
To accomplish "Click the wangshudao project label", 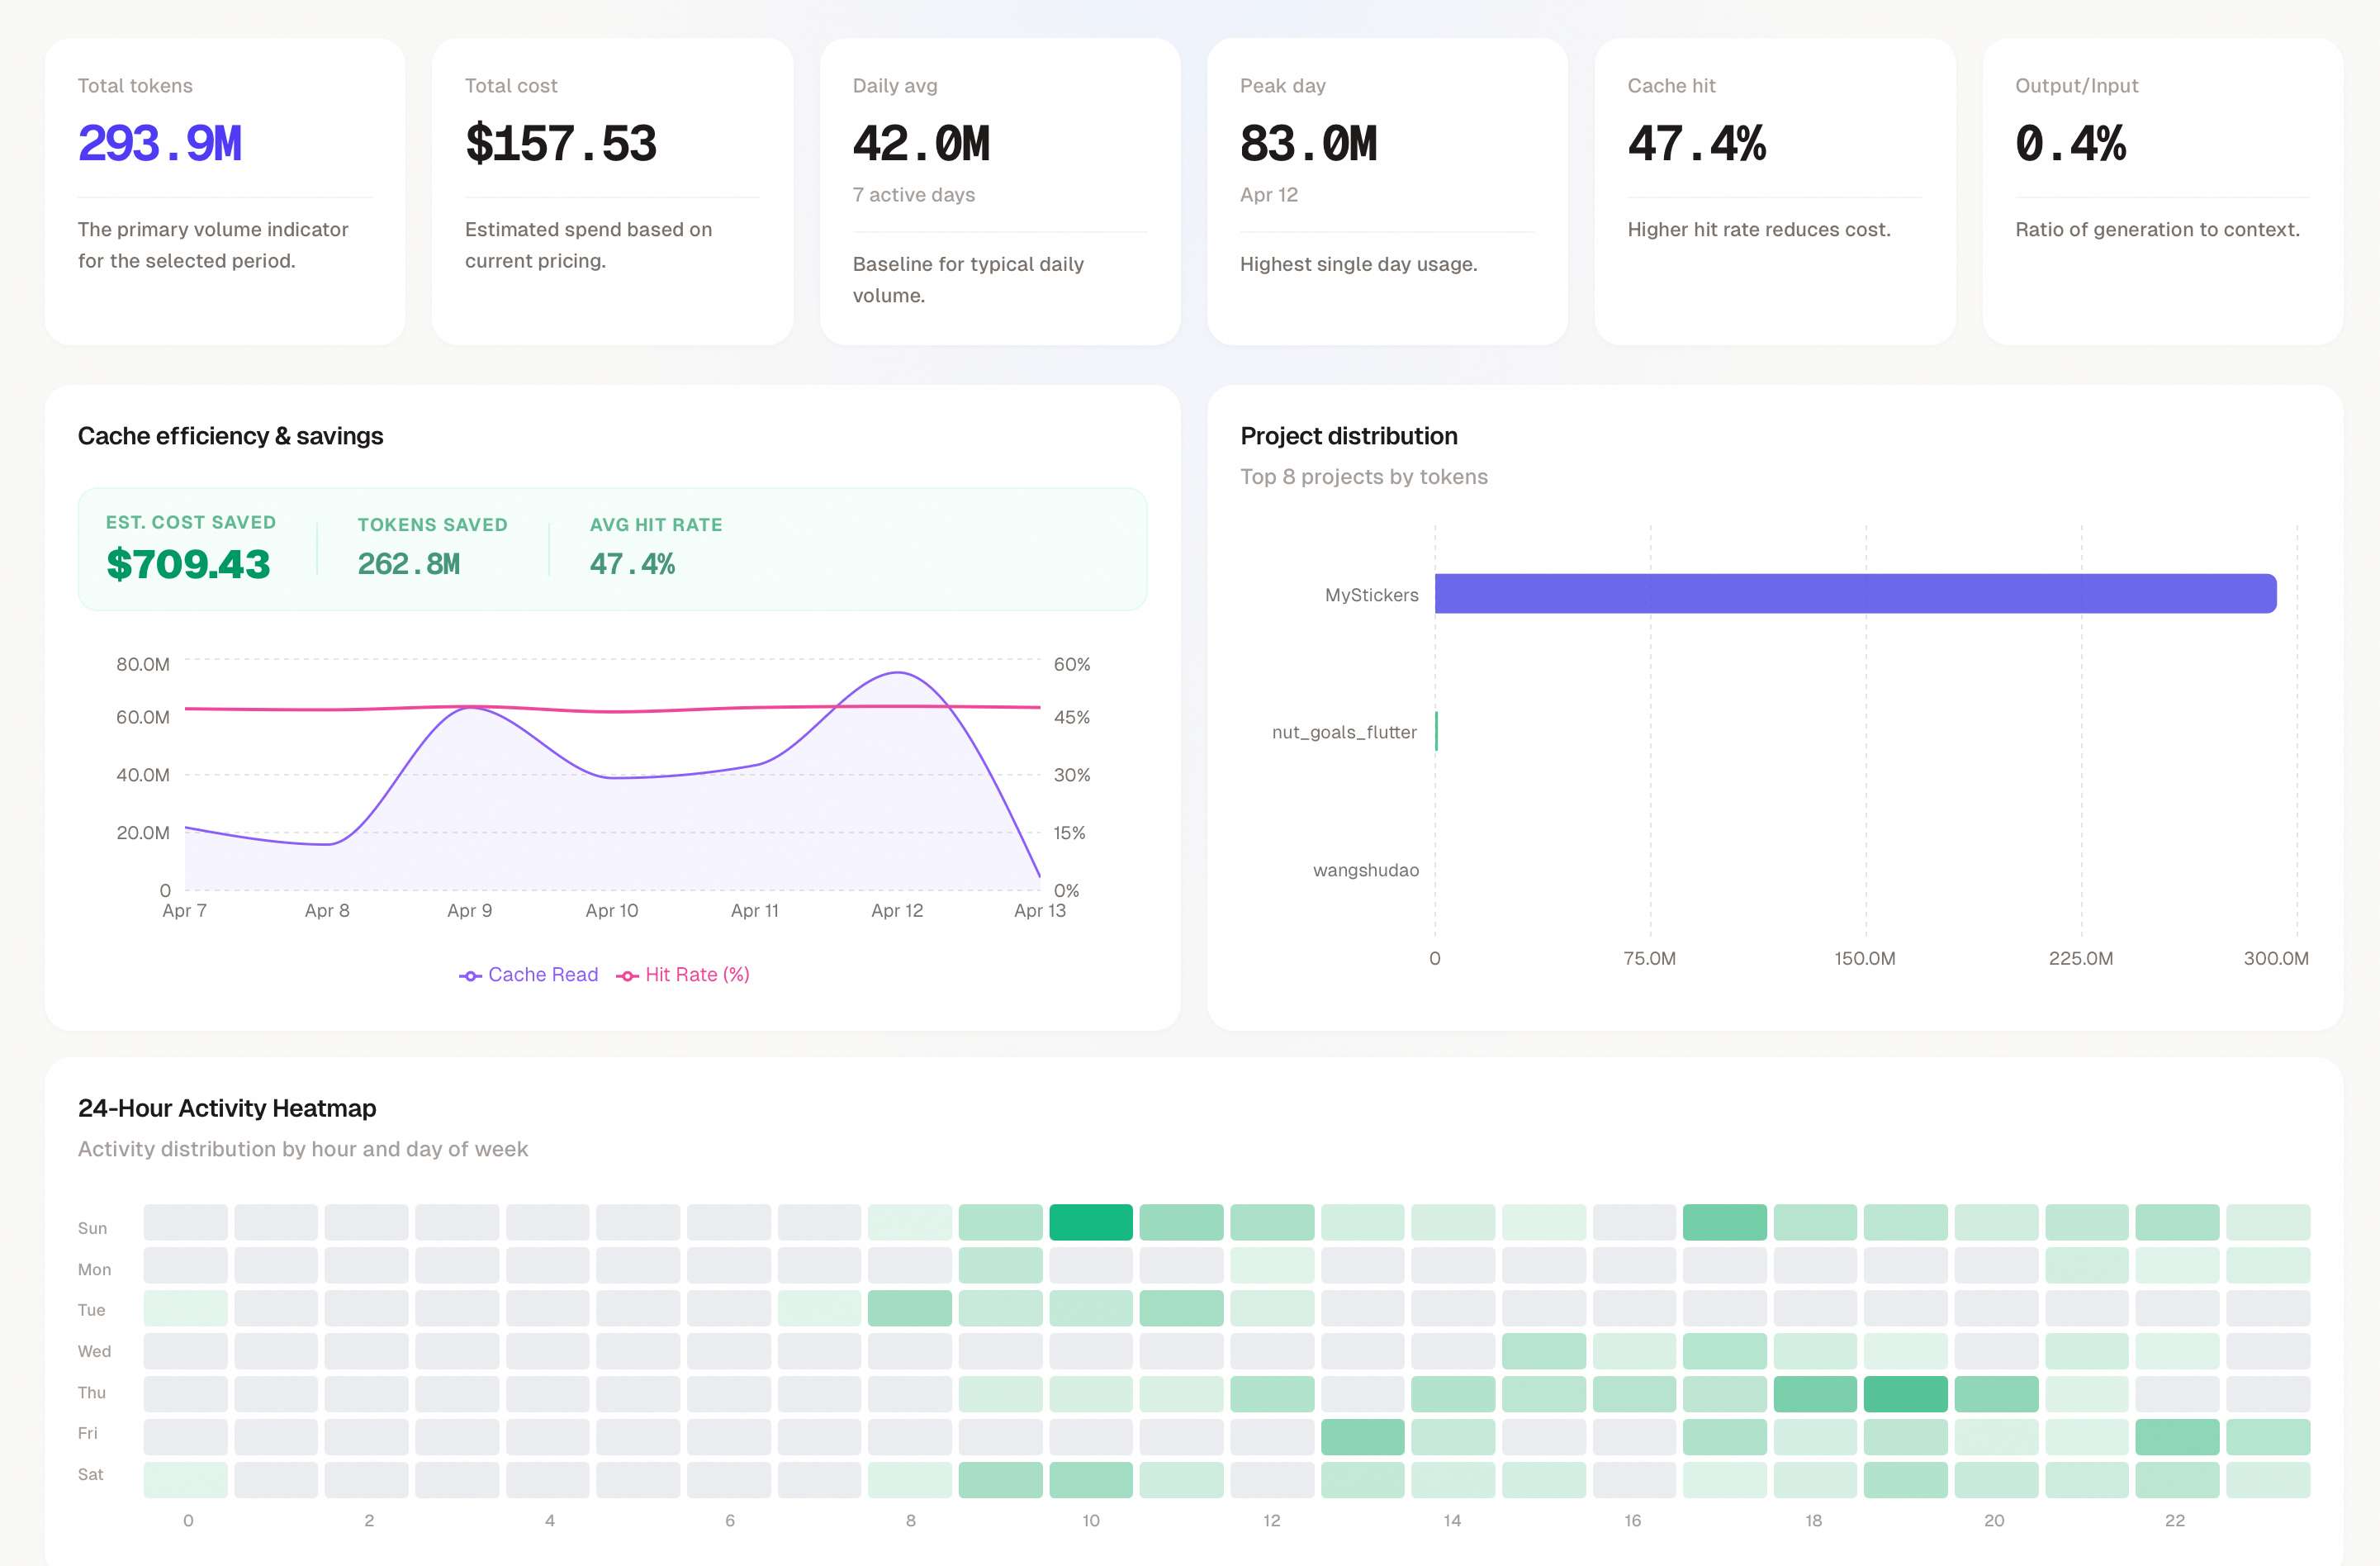I will (x=1365, y=870).
